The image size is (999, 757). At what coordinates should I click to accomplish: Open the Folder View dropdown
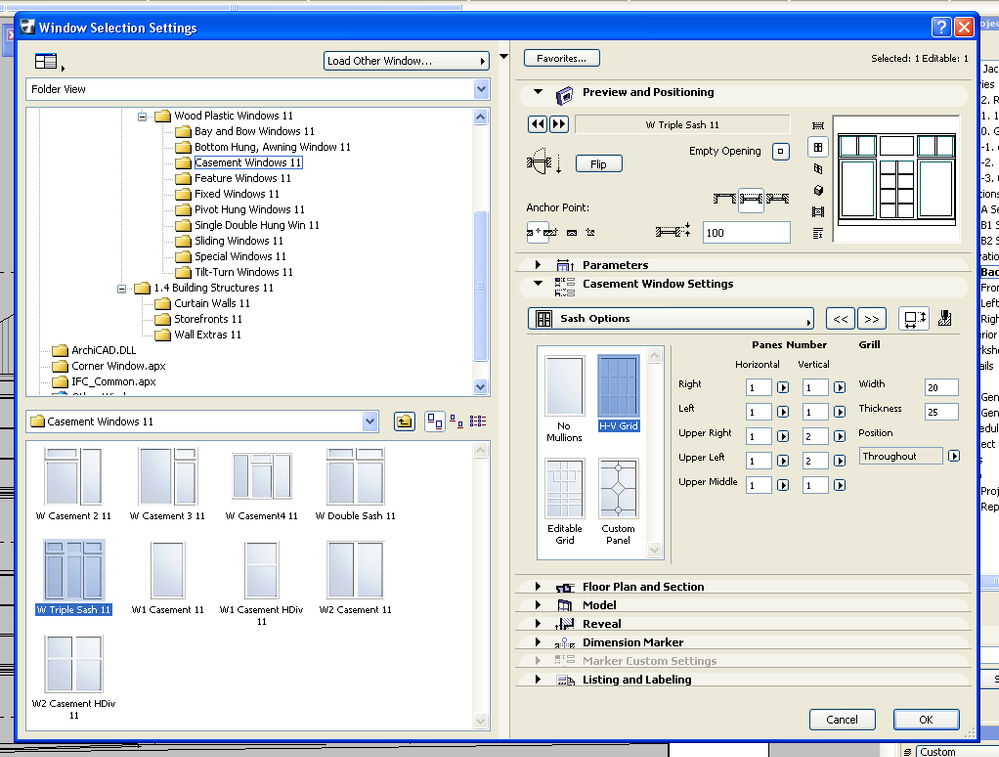(x=480, y=89)
